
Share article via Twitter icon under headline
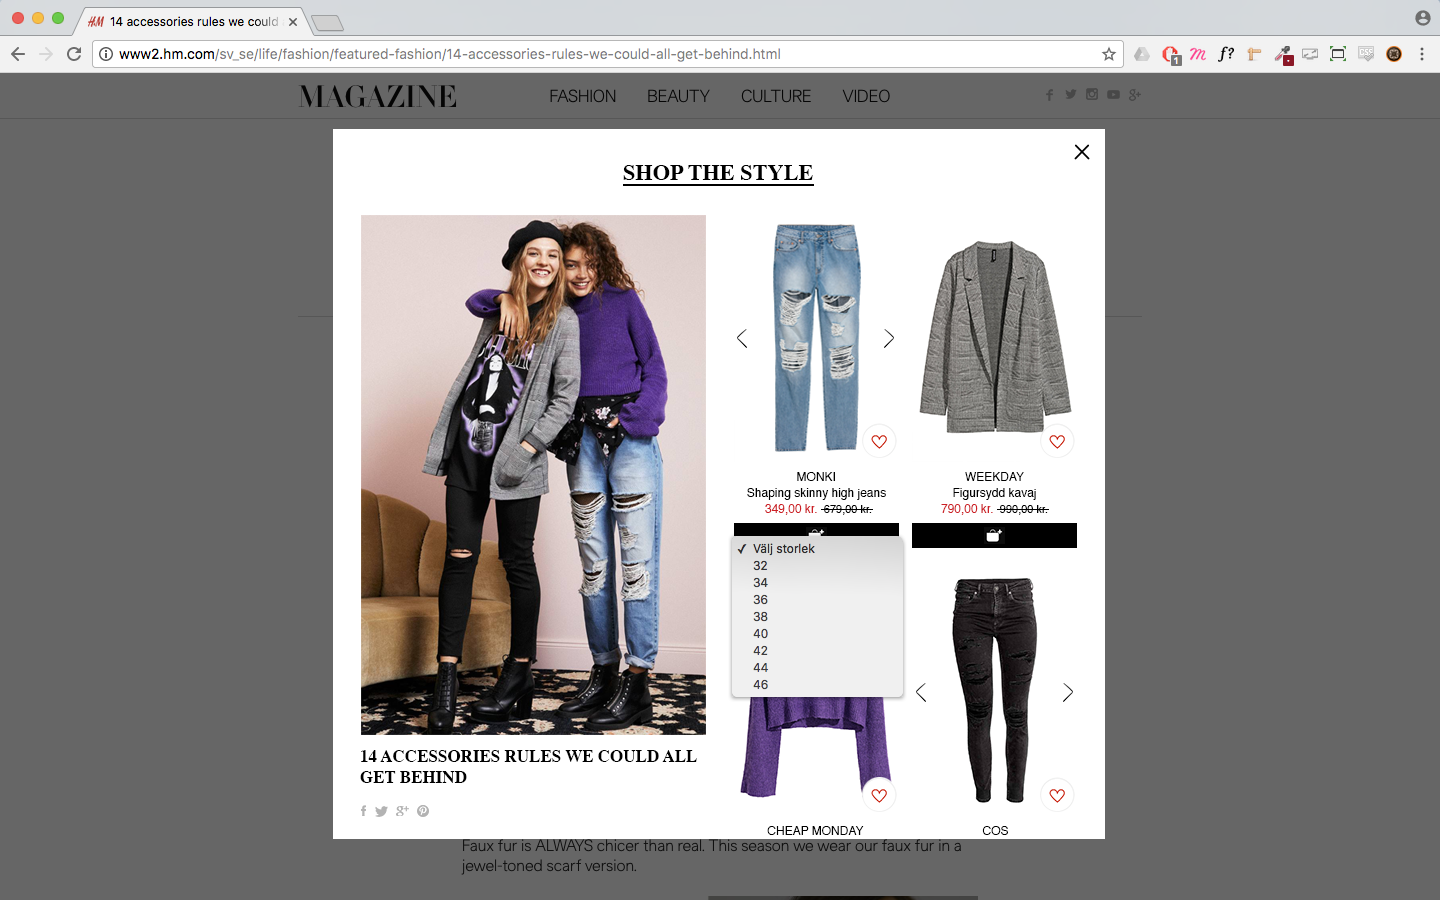coord(381,811)
